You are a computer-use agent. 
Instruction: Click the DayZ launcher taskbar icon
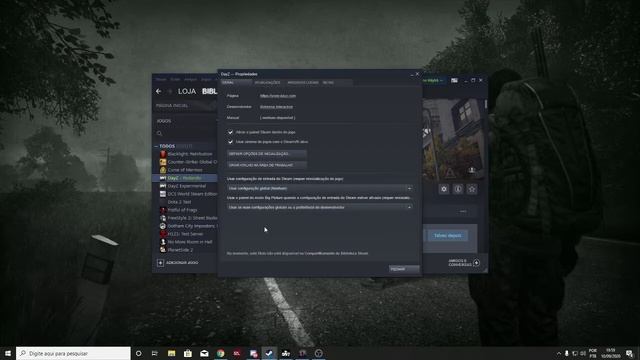(286, 353)
